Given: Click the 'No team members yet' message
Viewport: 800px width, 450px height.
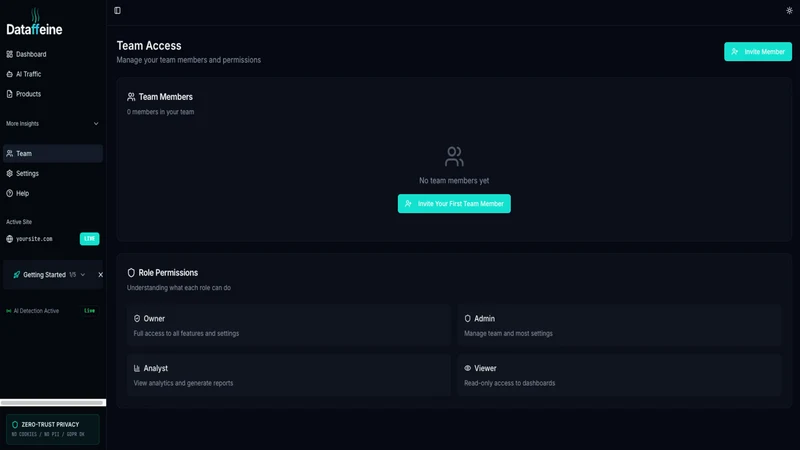Looking at the screenshot, I should [454, 181].
